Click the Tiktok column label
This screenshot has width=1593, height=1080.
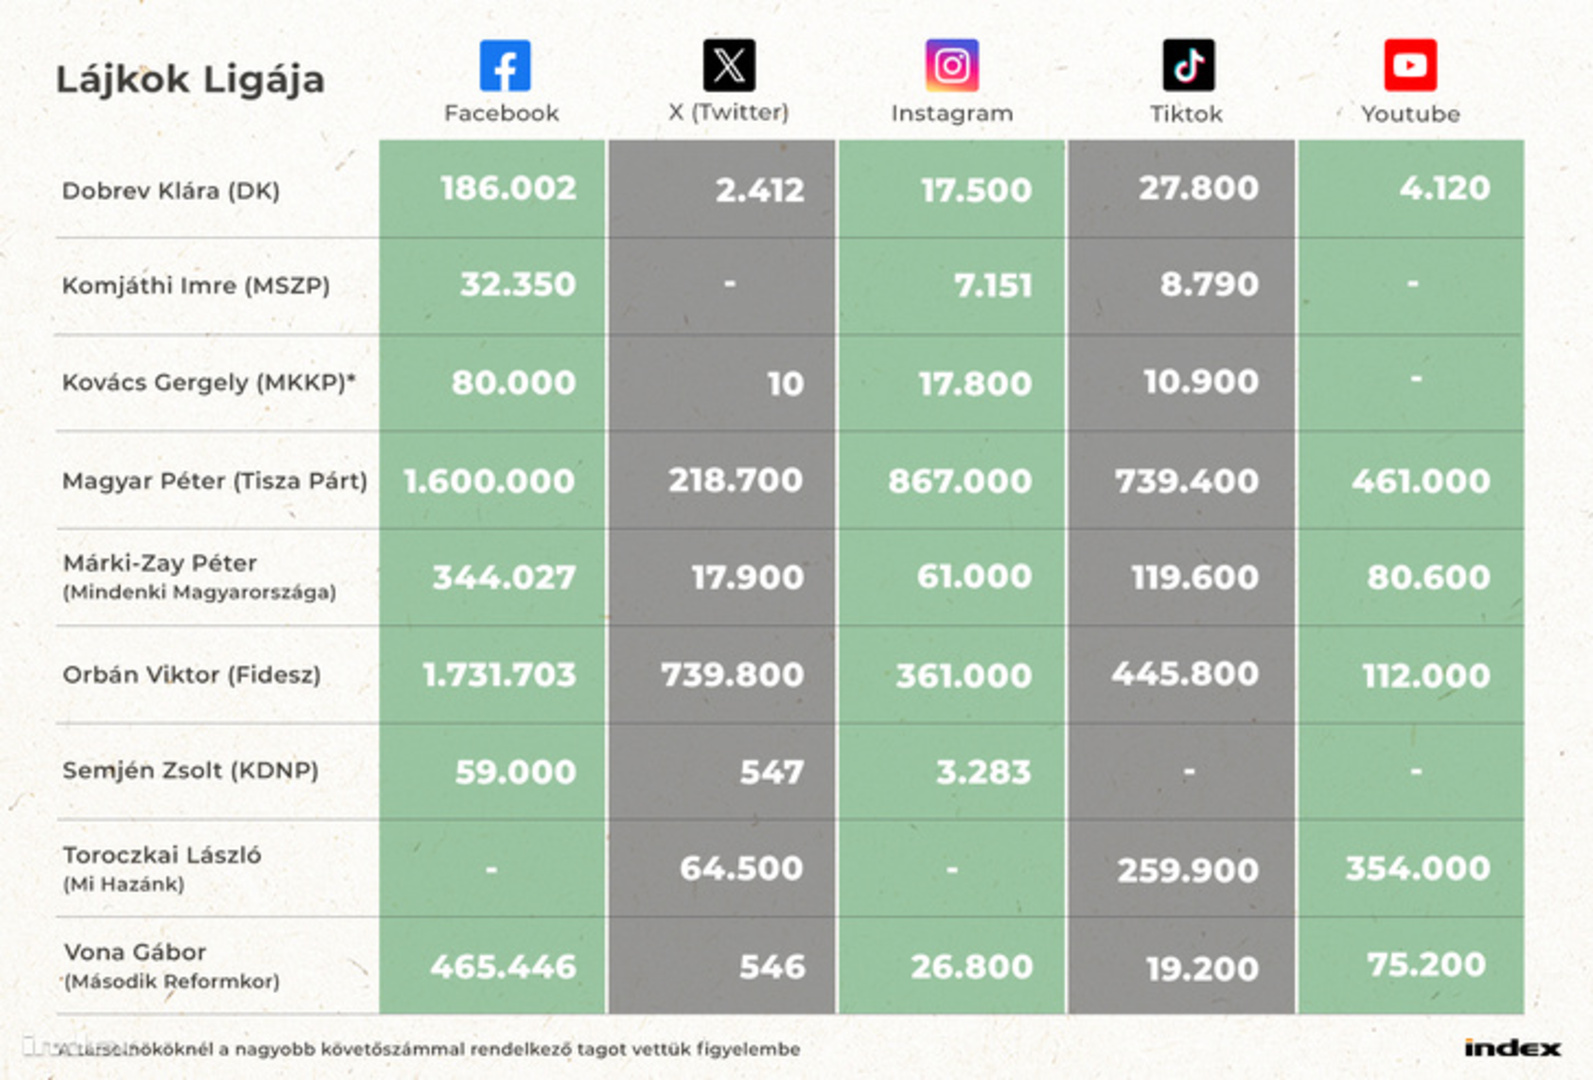click(x=1186, y=114)
